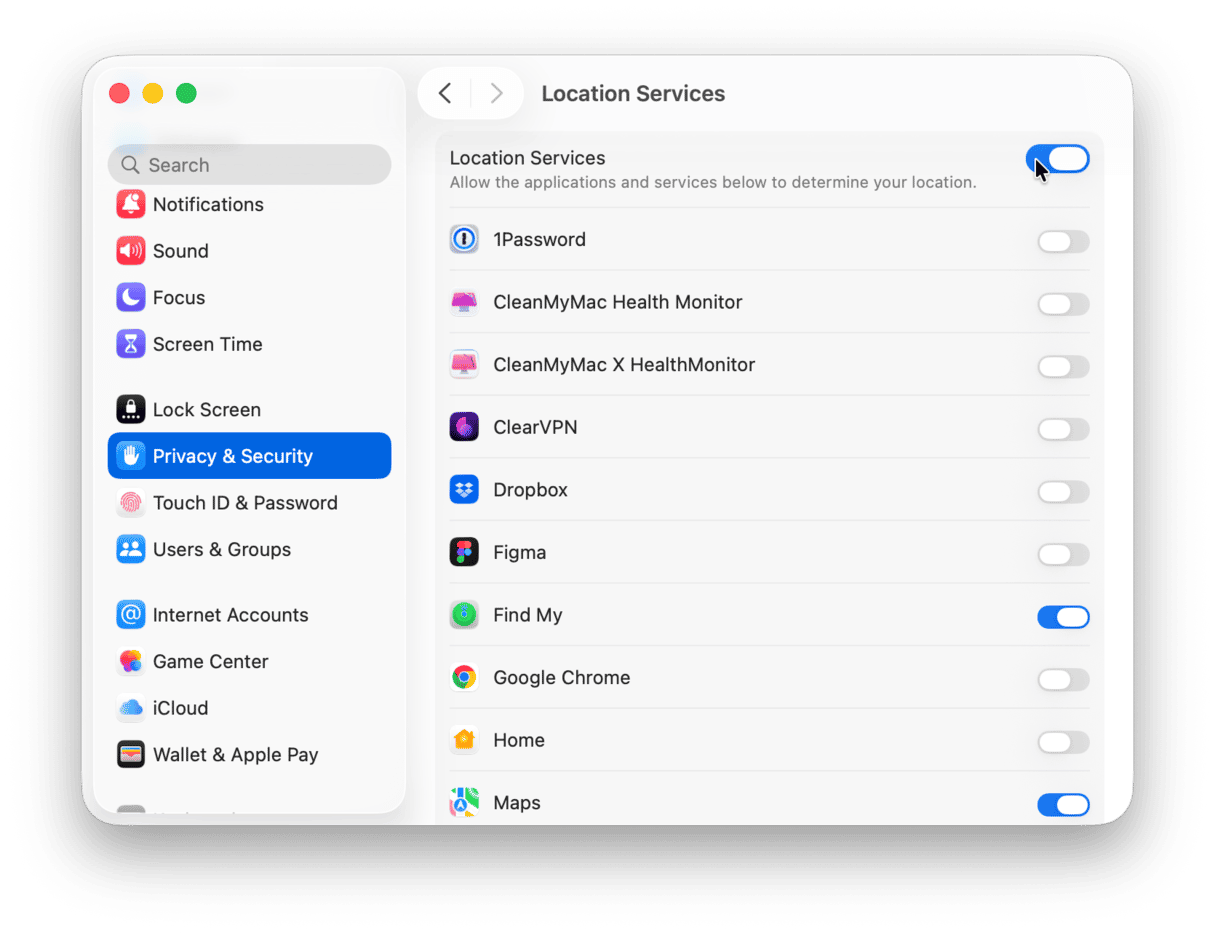Go forward with the right chevron button
This screenshot has height=933, width=1215.
coord(496,94)
